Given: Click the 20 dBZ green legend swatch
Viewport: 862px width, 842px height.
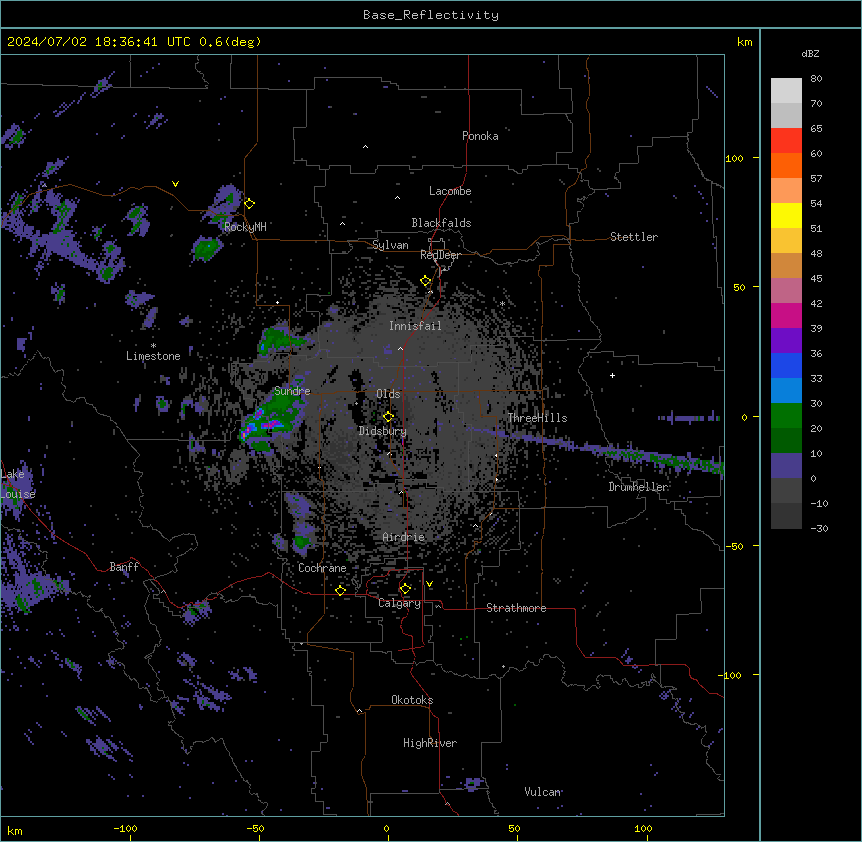Looking at the screenshot, I should (786, 440).
